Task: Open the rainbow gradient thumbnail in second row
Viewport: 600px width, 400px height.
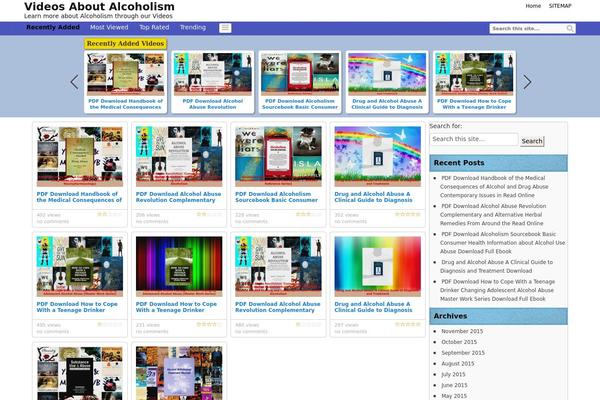Action: 378,266
